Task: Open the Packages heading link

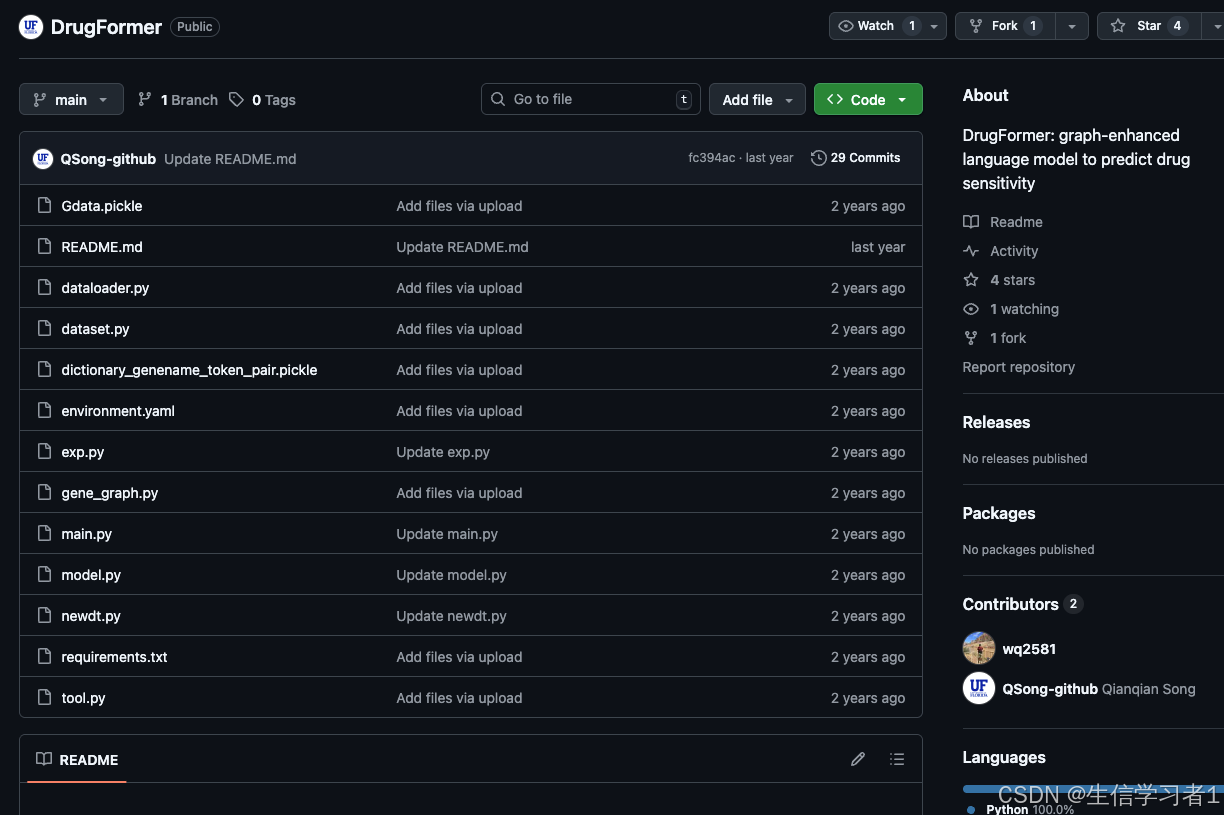Action: point(999,513)
